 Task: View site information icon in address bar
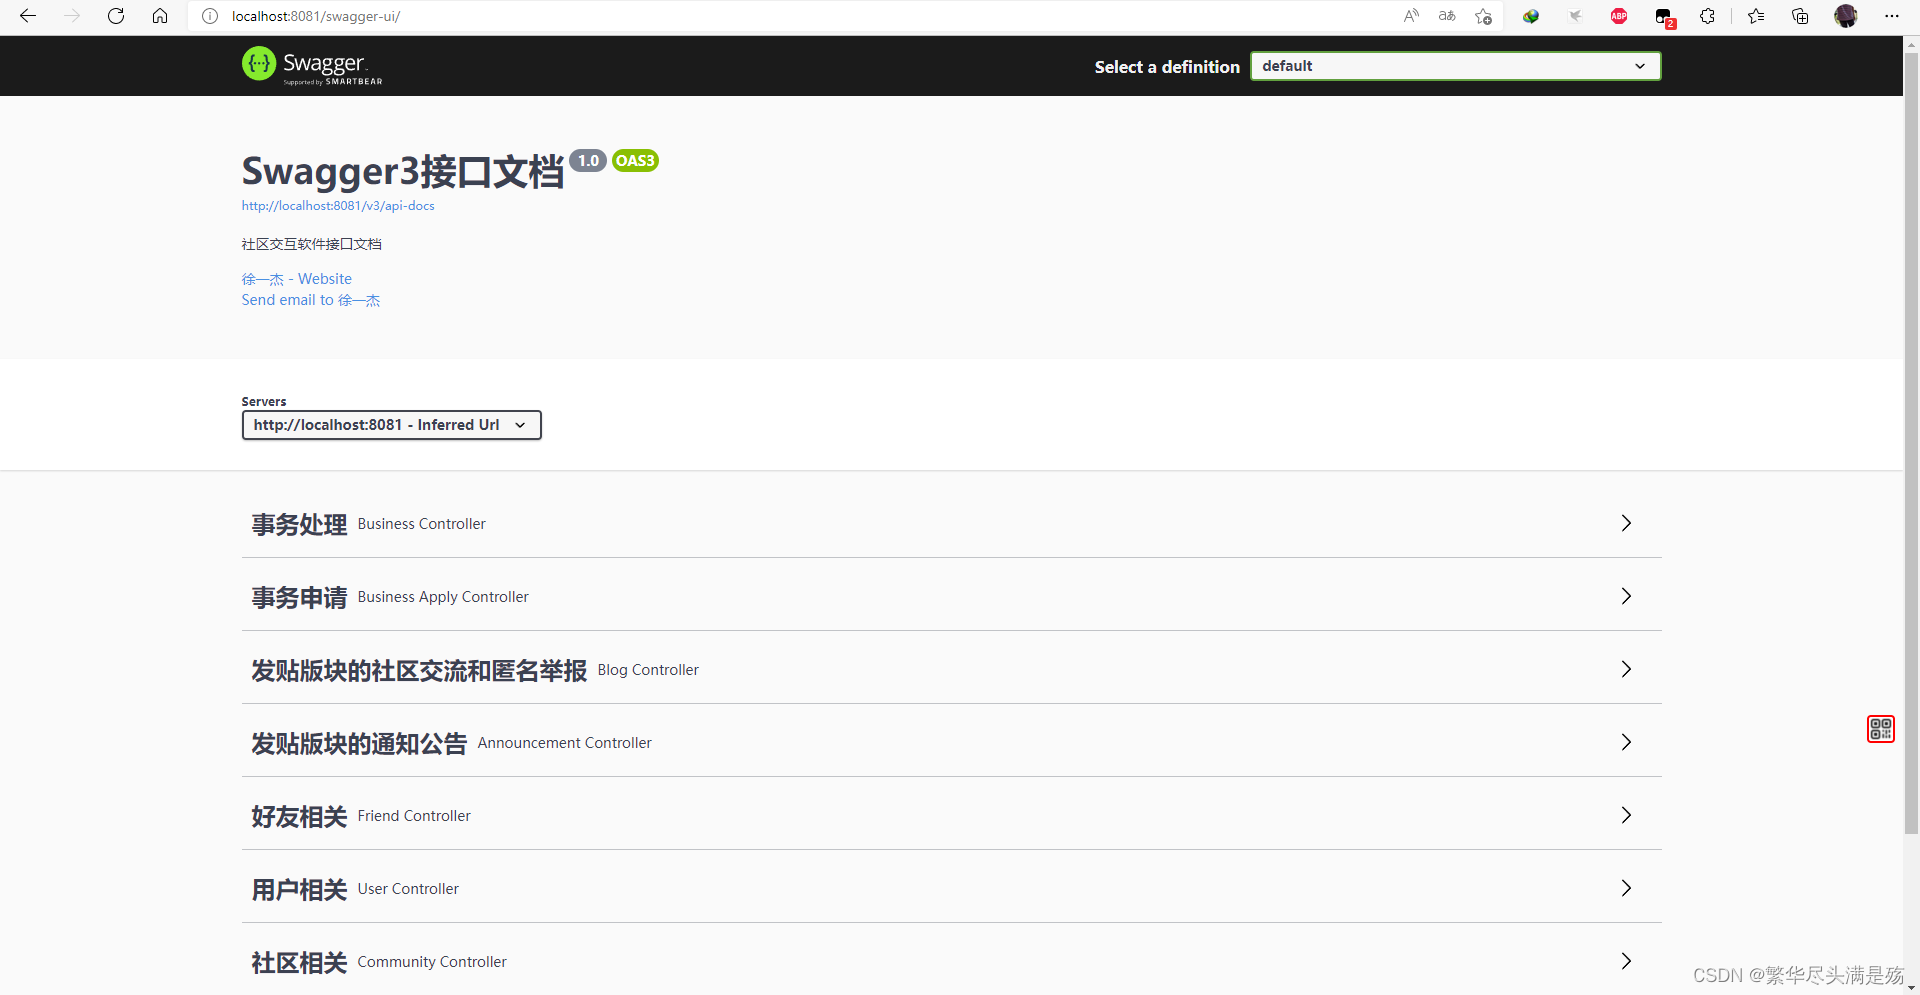(x=210, y=16)
